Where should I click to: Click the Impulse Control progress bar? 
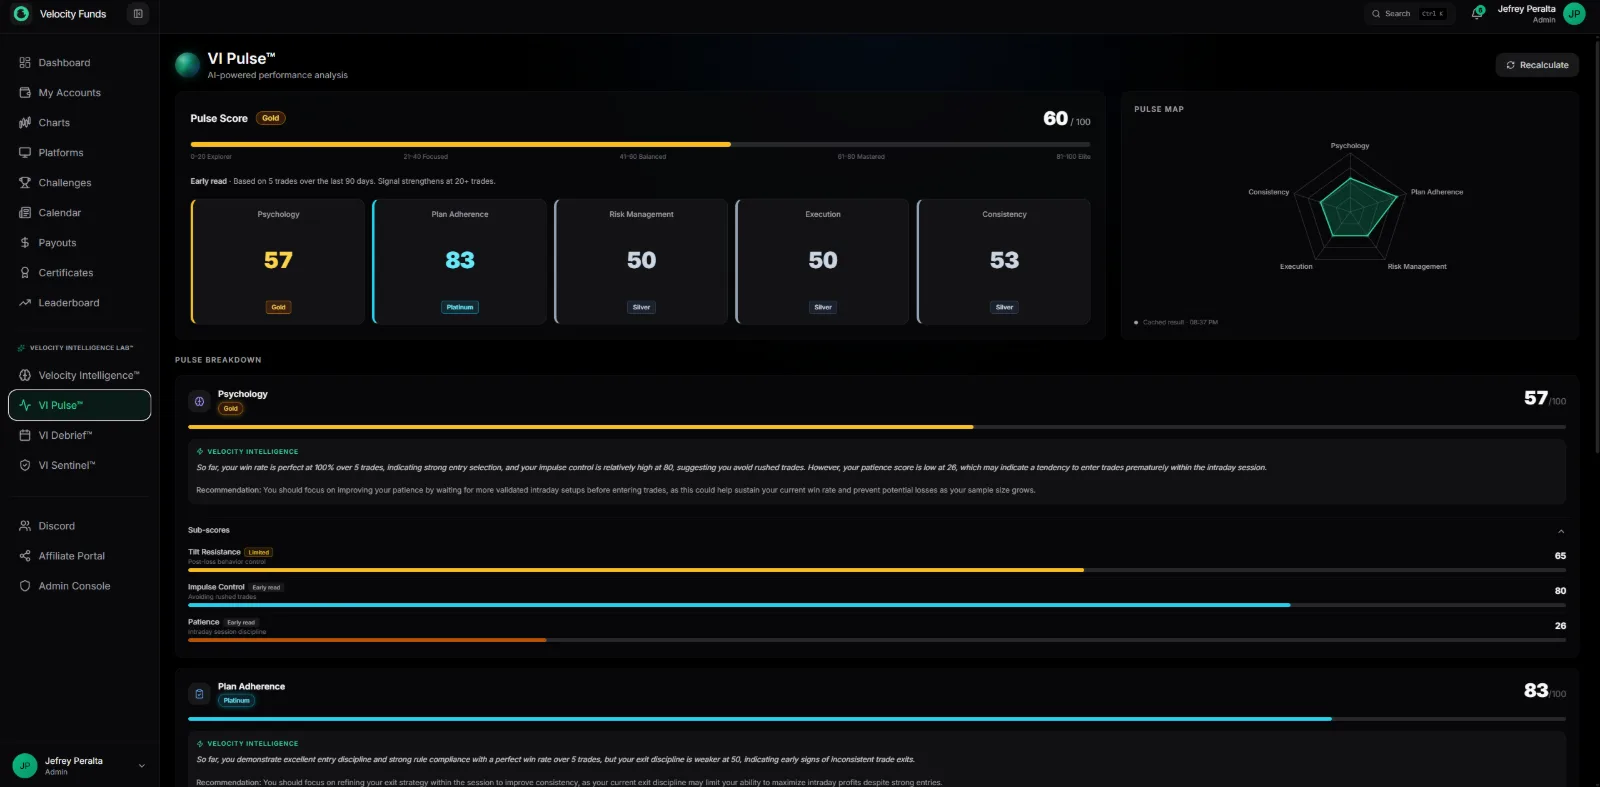tap(877, 605)
